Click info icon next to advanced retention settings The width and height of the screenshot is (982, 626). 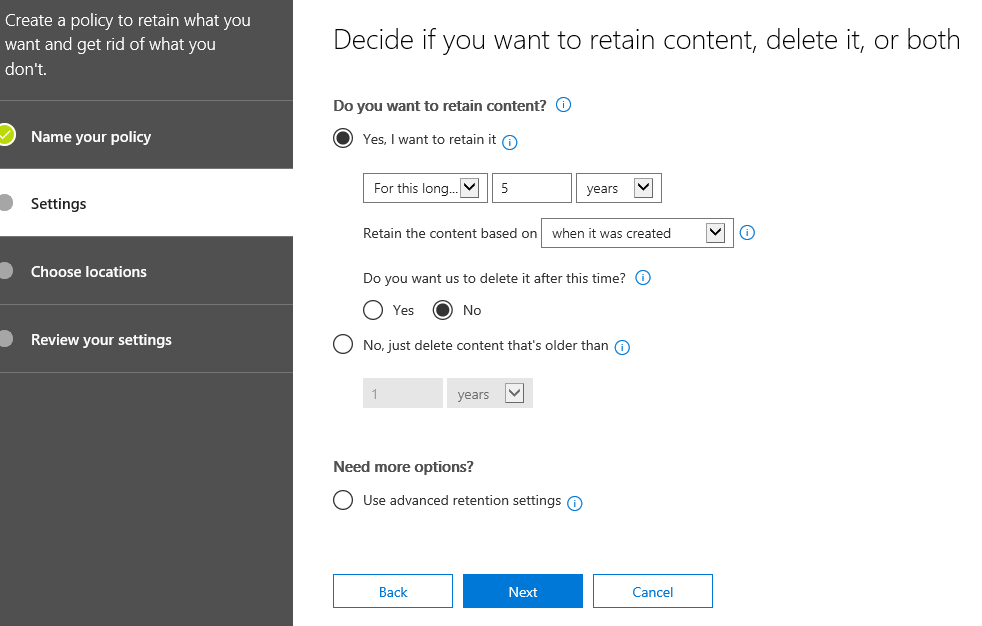(575, 503)
